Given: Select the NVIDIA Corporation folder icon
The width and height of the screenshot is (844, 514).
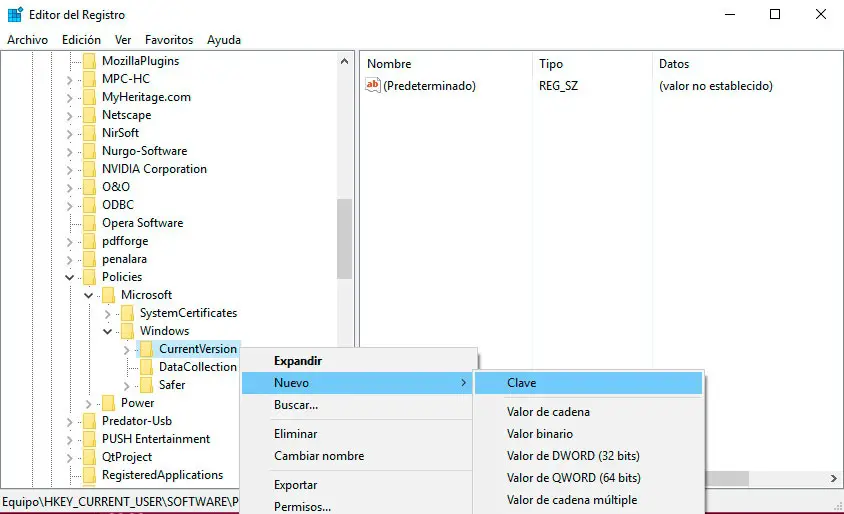Looking at the screenshot, I should [89, 169].
